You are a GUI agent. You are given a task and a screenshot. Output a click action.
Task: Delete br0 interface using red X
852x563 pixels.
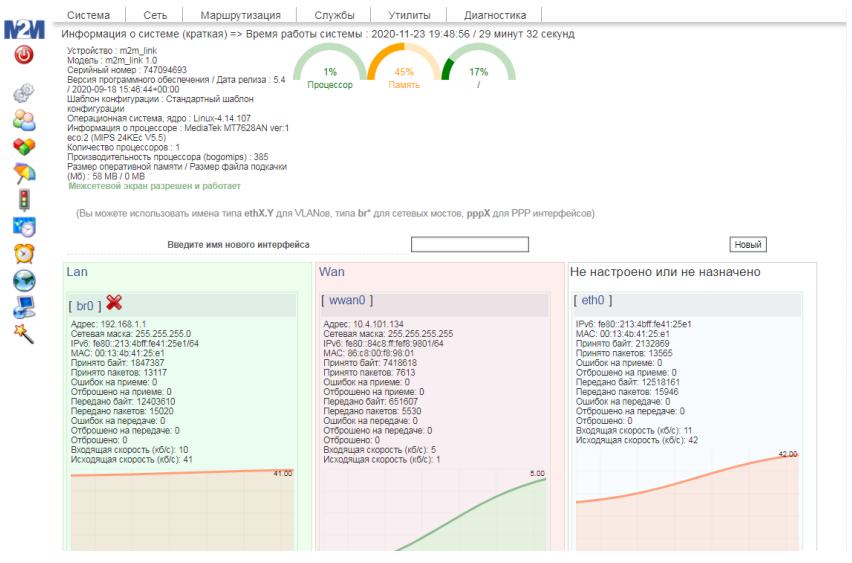[x=115, y=303]
